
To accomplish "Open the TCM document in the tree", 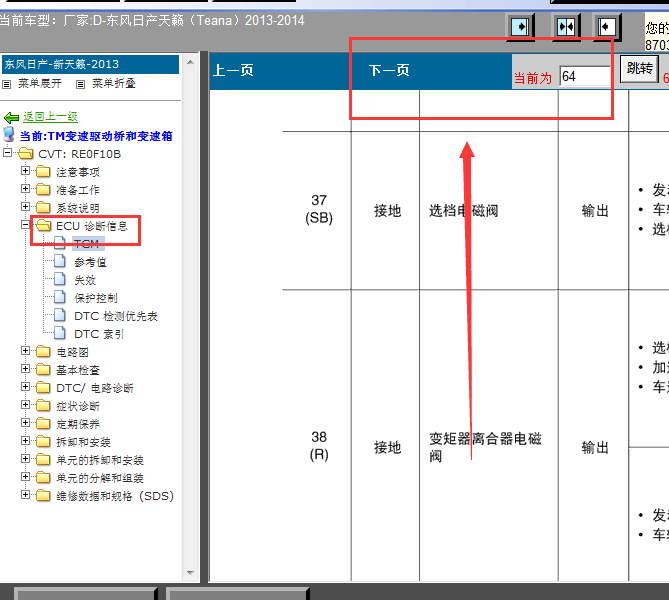I will pos(86,244).
